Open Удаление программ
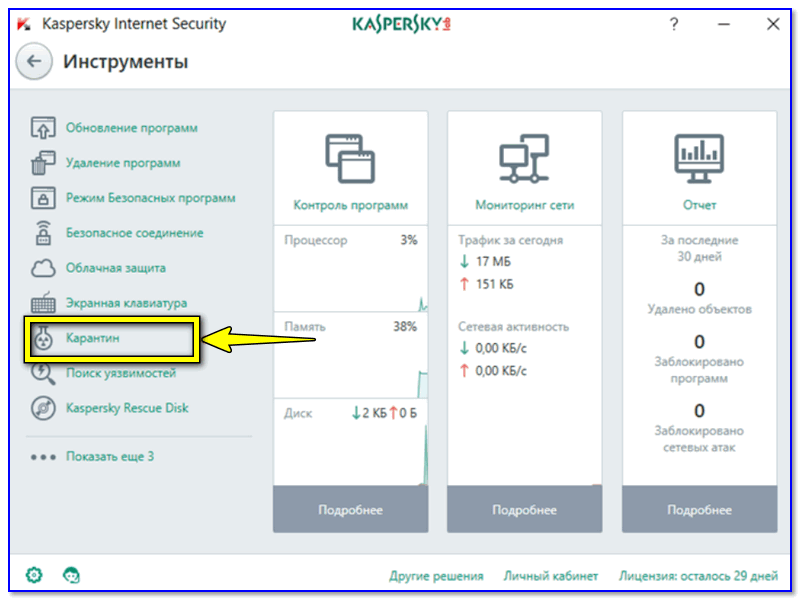 pyautogui.click(x=123, y=163)
